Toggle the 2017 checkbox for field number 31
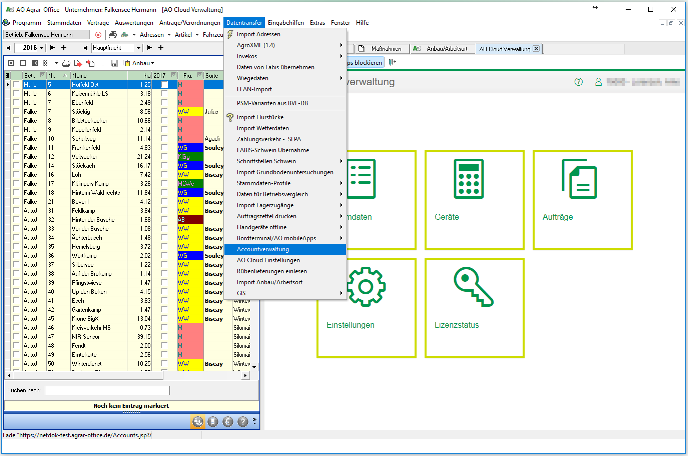The width and height of the screenshot is (688, 456). click(164, 211)
